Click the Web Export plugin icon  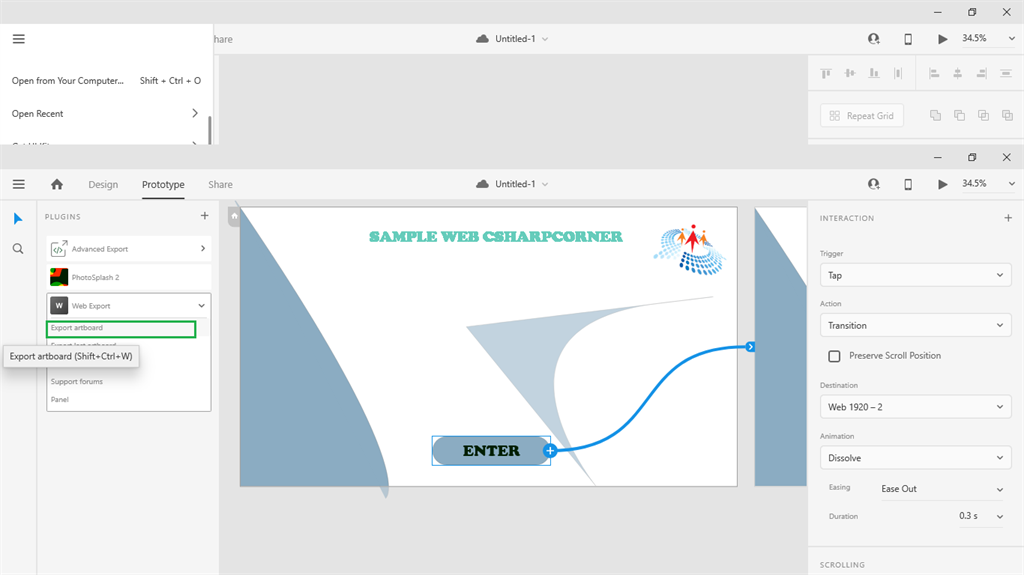59,305
